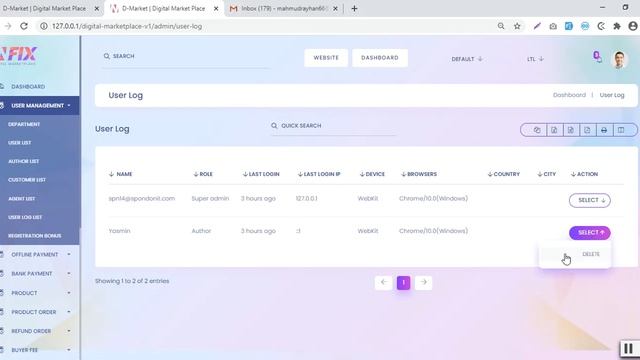Image resolution: width=640 pixels, height=360 pixels.
Task: Click the pen extension icon
Action: [x=537, y=26]
